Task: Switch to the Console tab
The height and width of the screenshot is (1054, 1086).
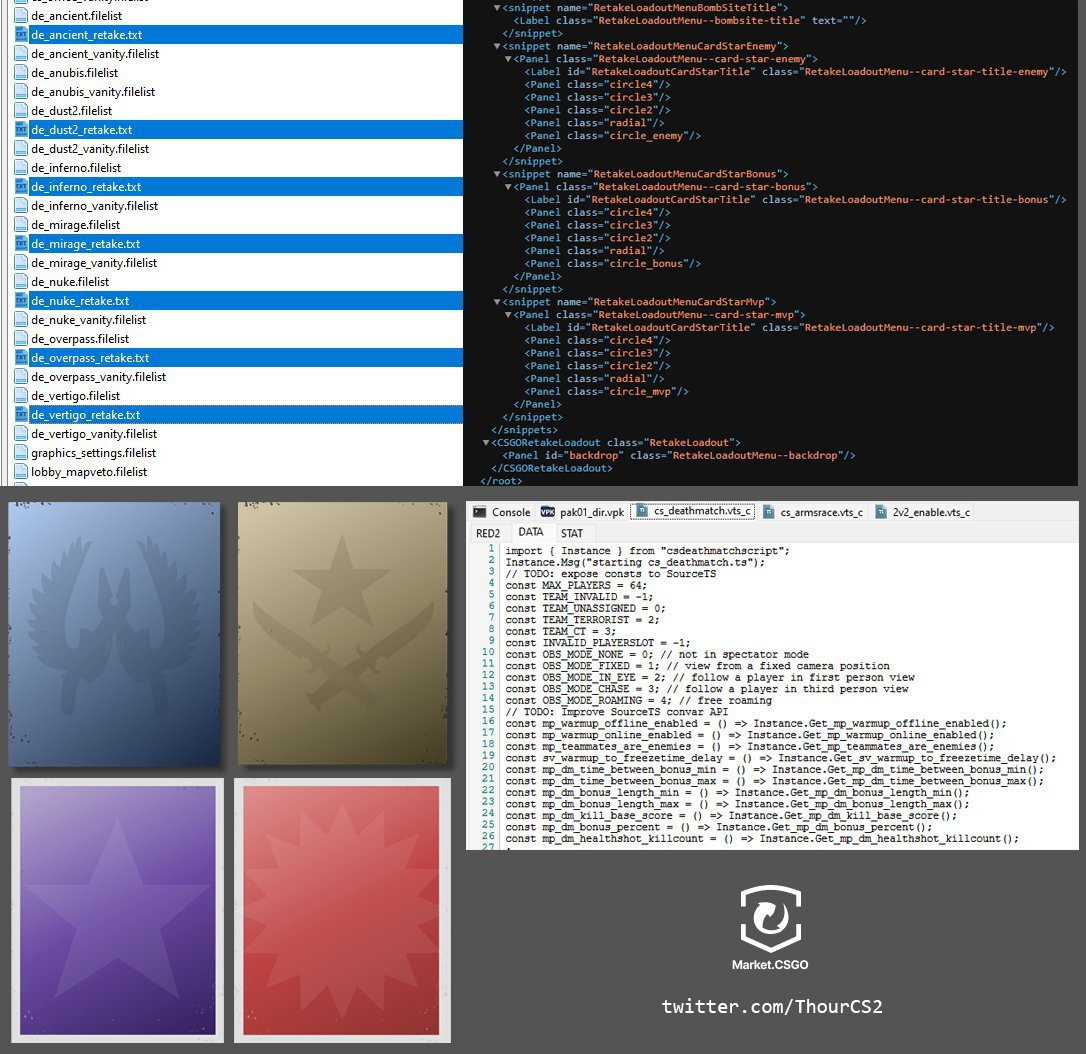Action: click(x=502, y=512)
